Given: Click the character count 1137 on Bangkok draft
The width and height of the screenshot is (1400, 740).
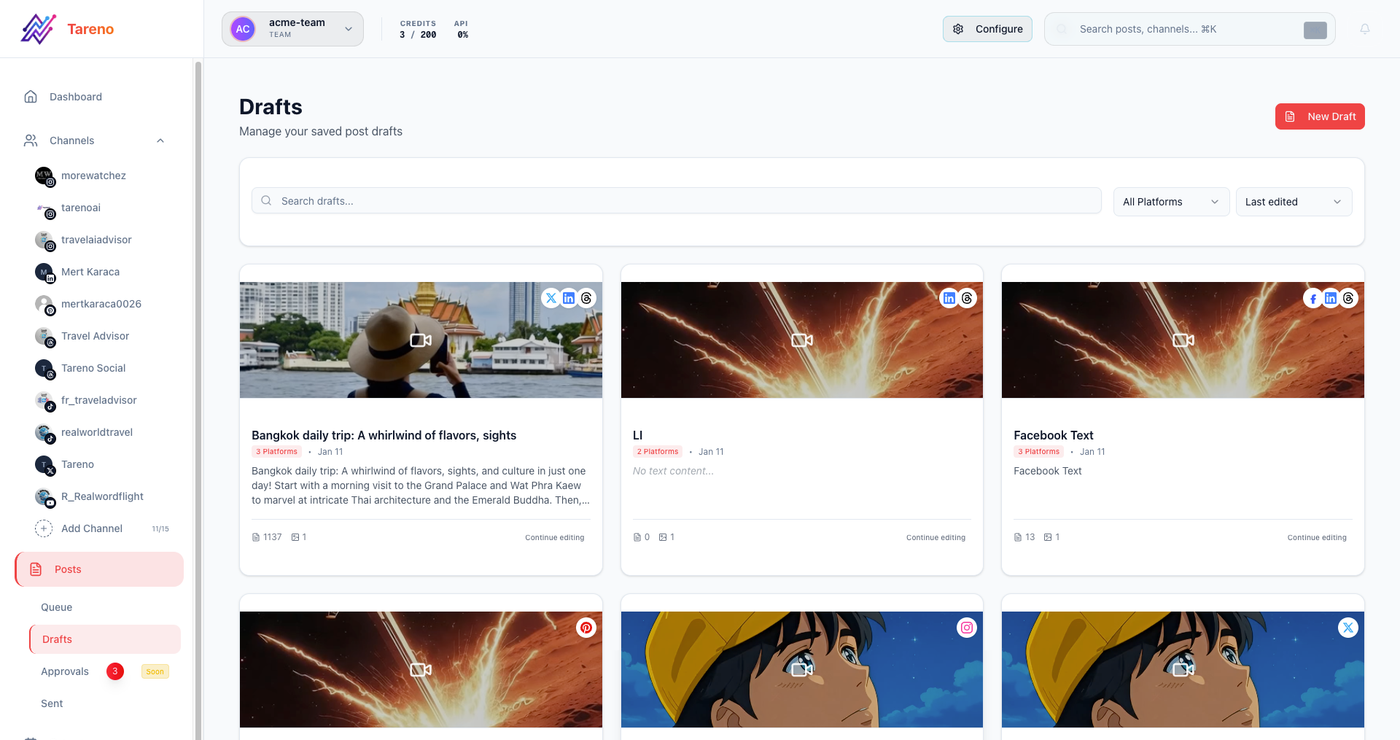Looking at the screenshot, I should [x=267, y=538].
